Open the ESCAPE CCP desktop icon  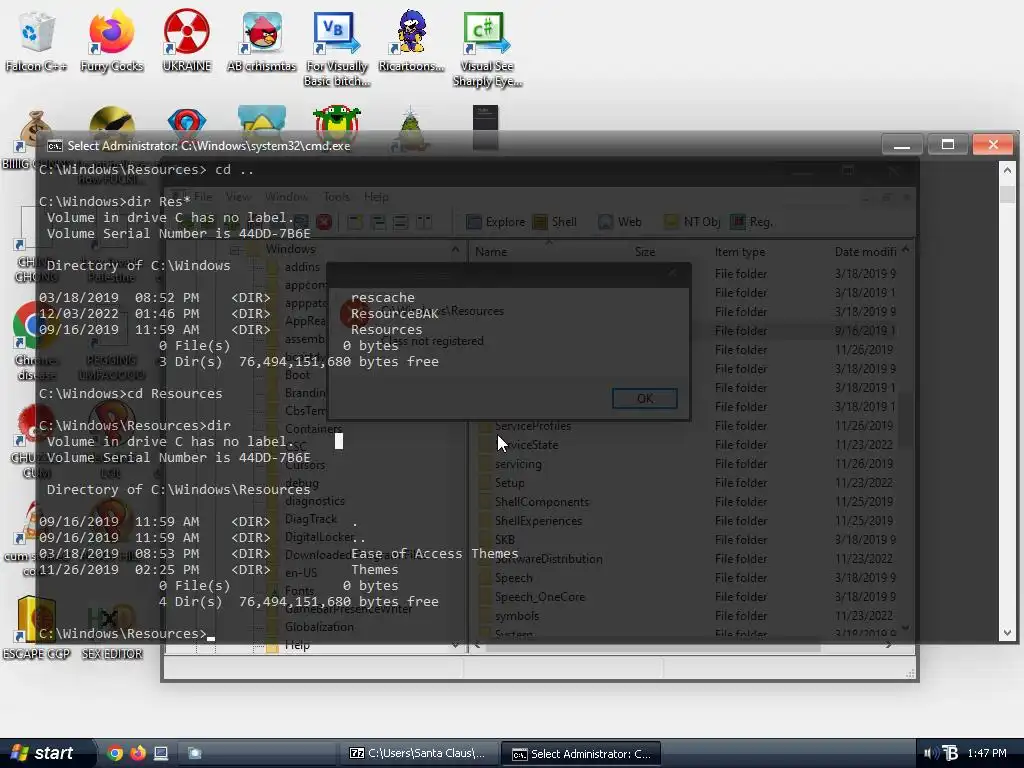point(36,628)
